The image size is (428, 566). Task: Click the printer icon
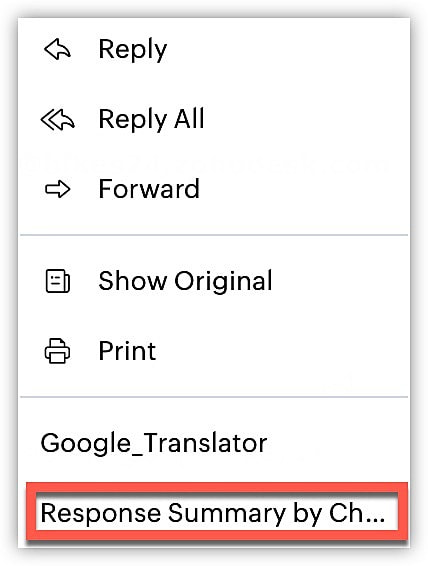tap(57, 351)
